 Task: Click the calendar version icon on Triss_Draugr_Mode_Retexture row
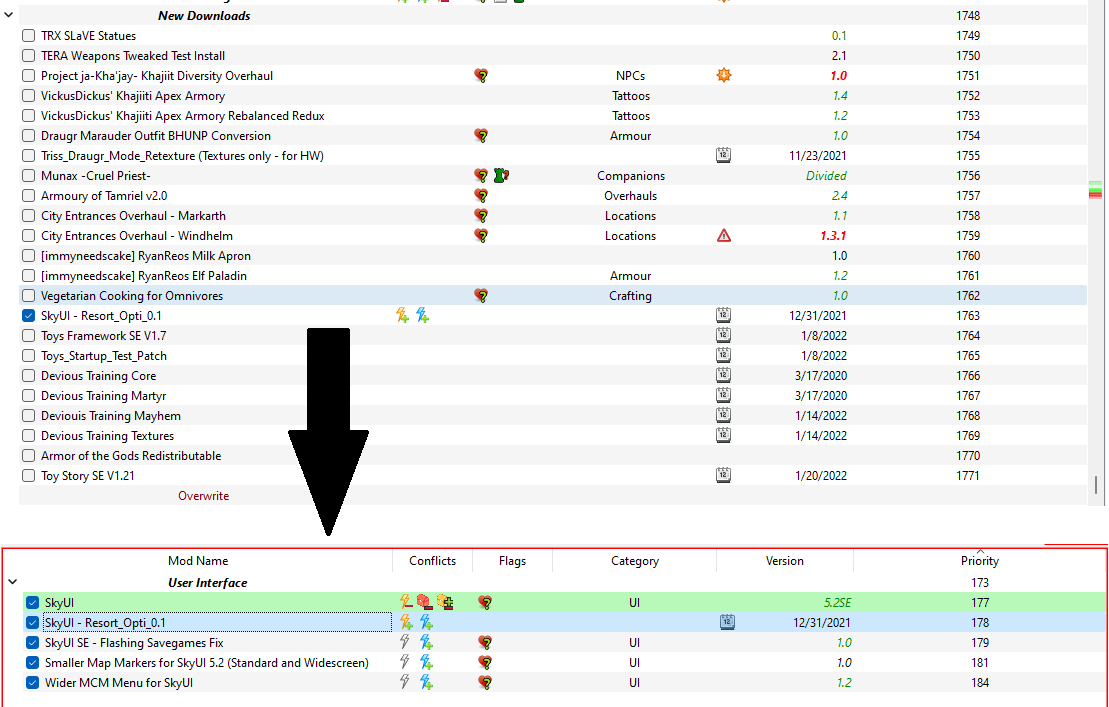click(723, 156)
